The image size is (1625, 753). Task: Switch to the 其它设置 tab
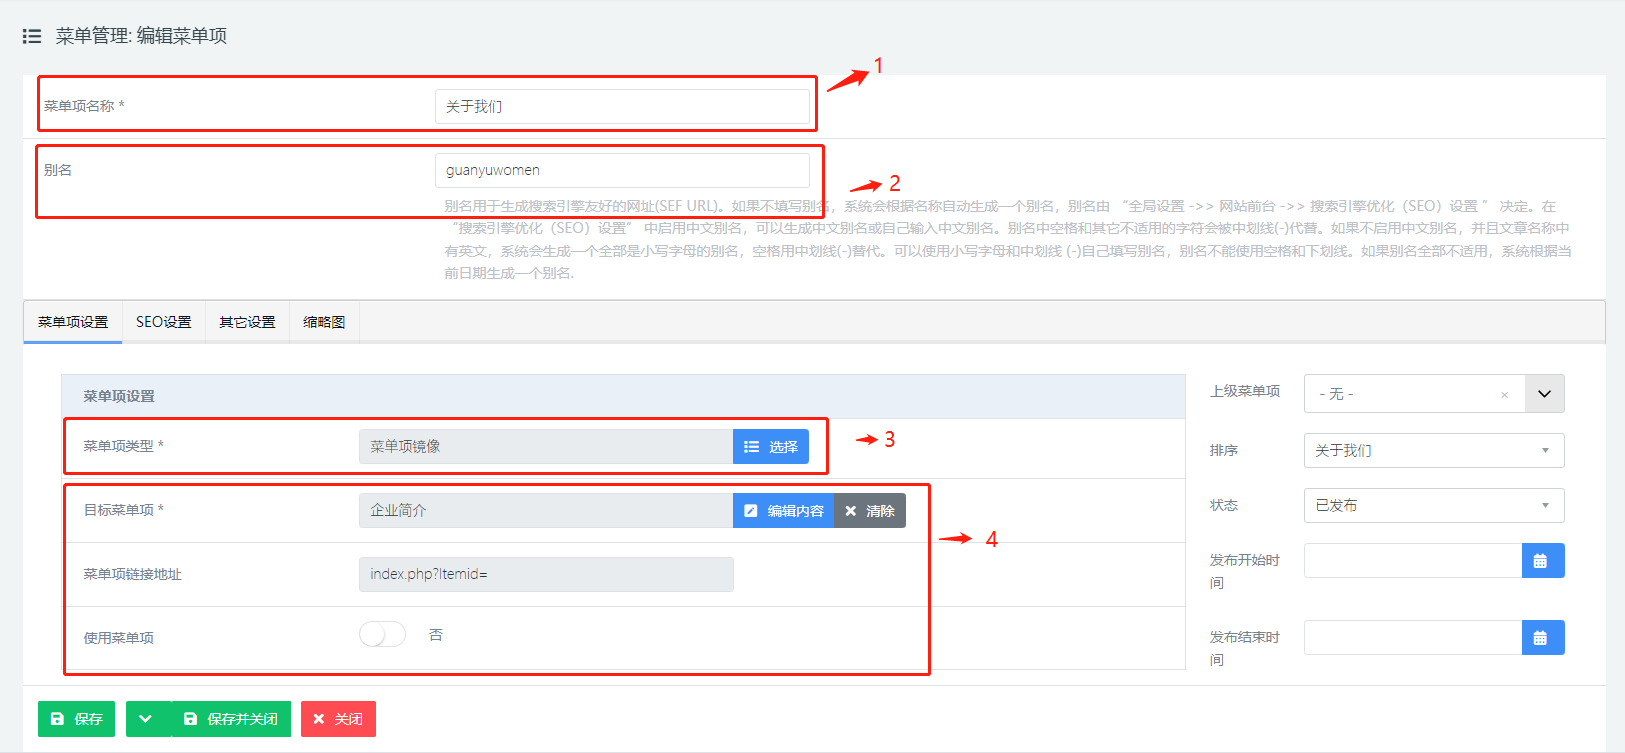pos(247,322)
